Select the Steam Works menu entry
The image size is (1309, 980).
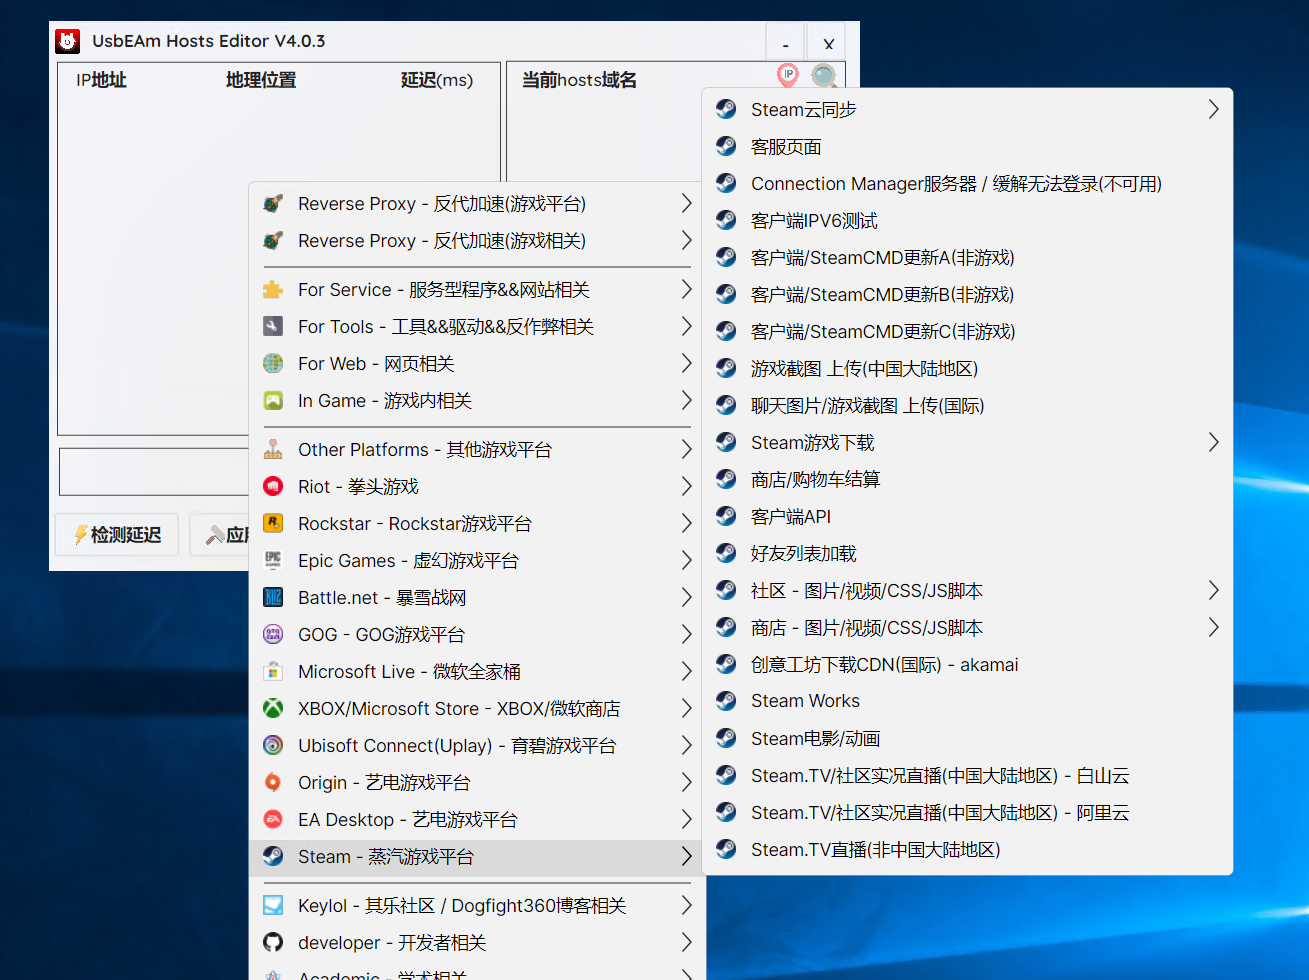tap(805, 701)
